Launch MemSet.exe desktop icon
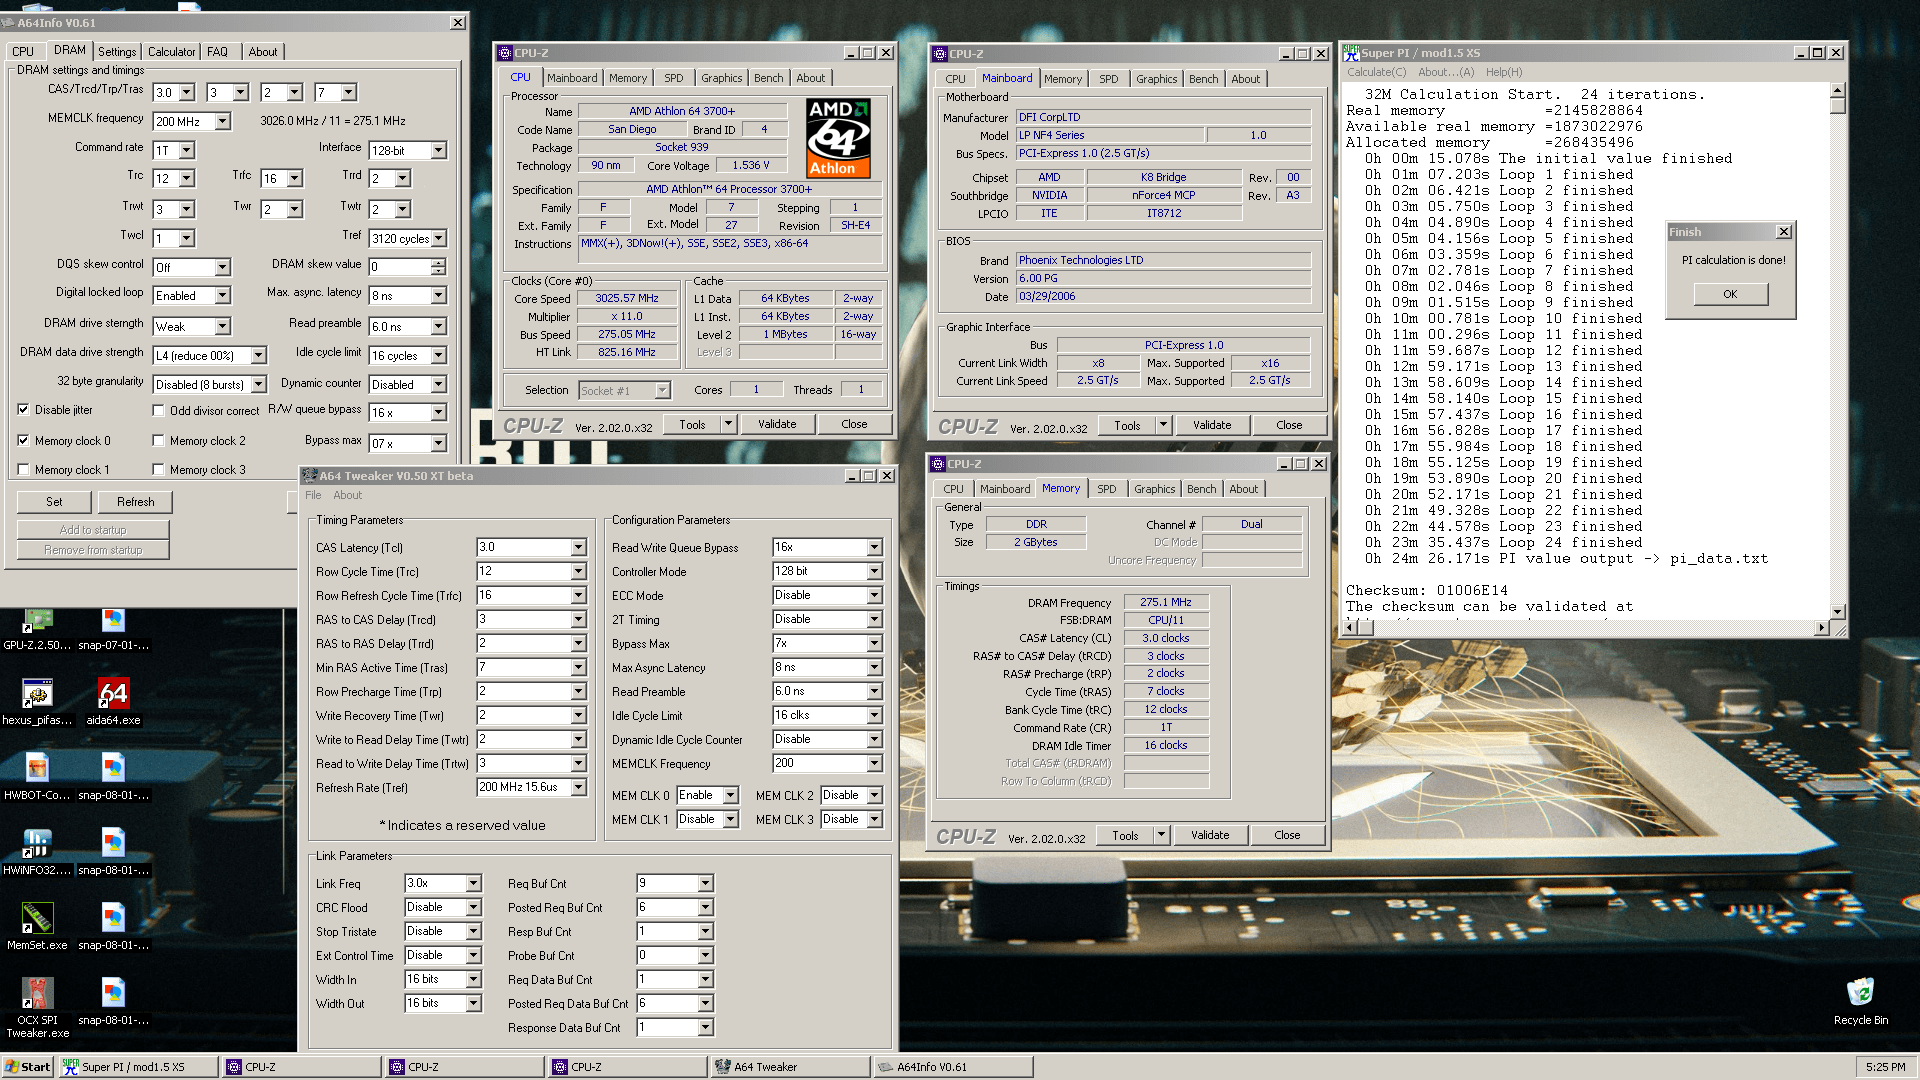This screenshot has width=1920, height=1080. pyautogui.click(x=38, y=918)
